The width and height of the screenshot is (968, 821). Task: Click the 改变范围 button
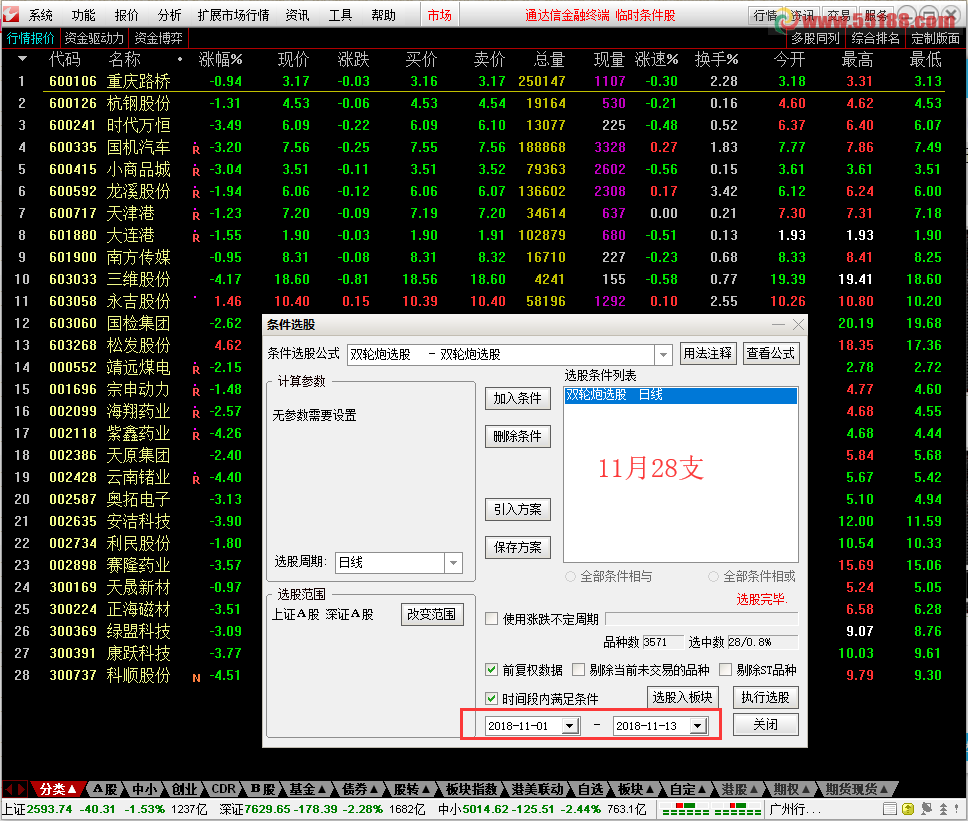pyautogui.click(x=432, y=614)
